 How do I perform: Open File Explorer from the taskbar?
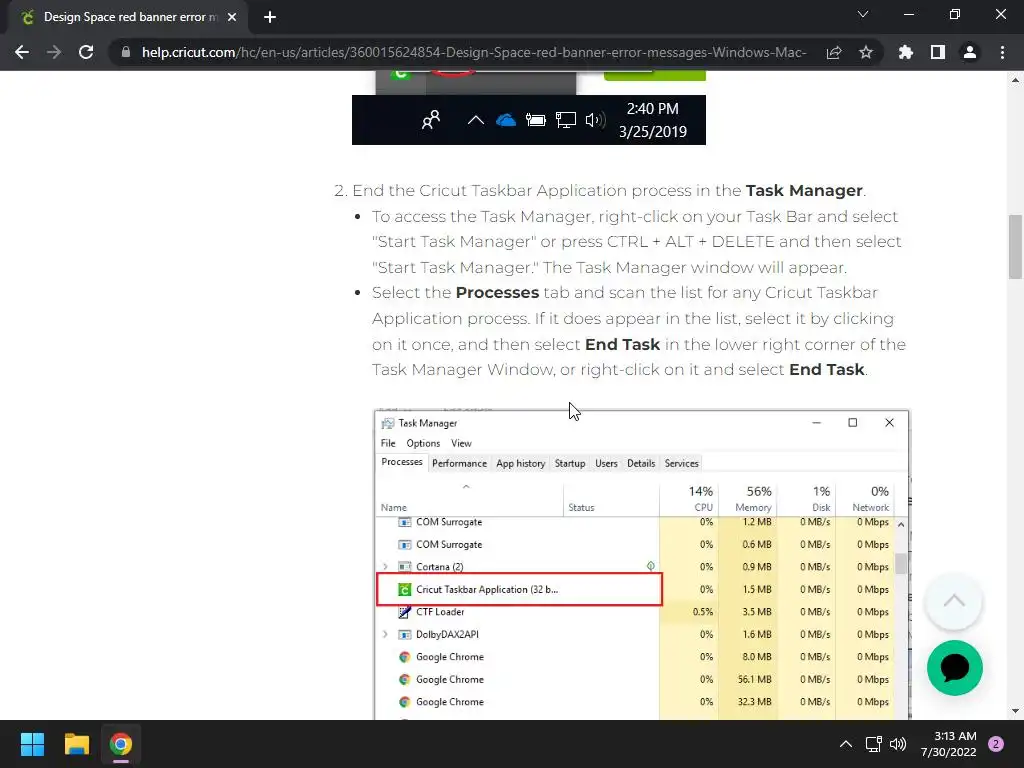tap(76, 744)
